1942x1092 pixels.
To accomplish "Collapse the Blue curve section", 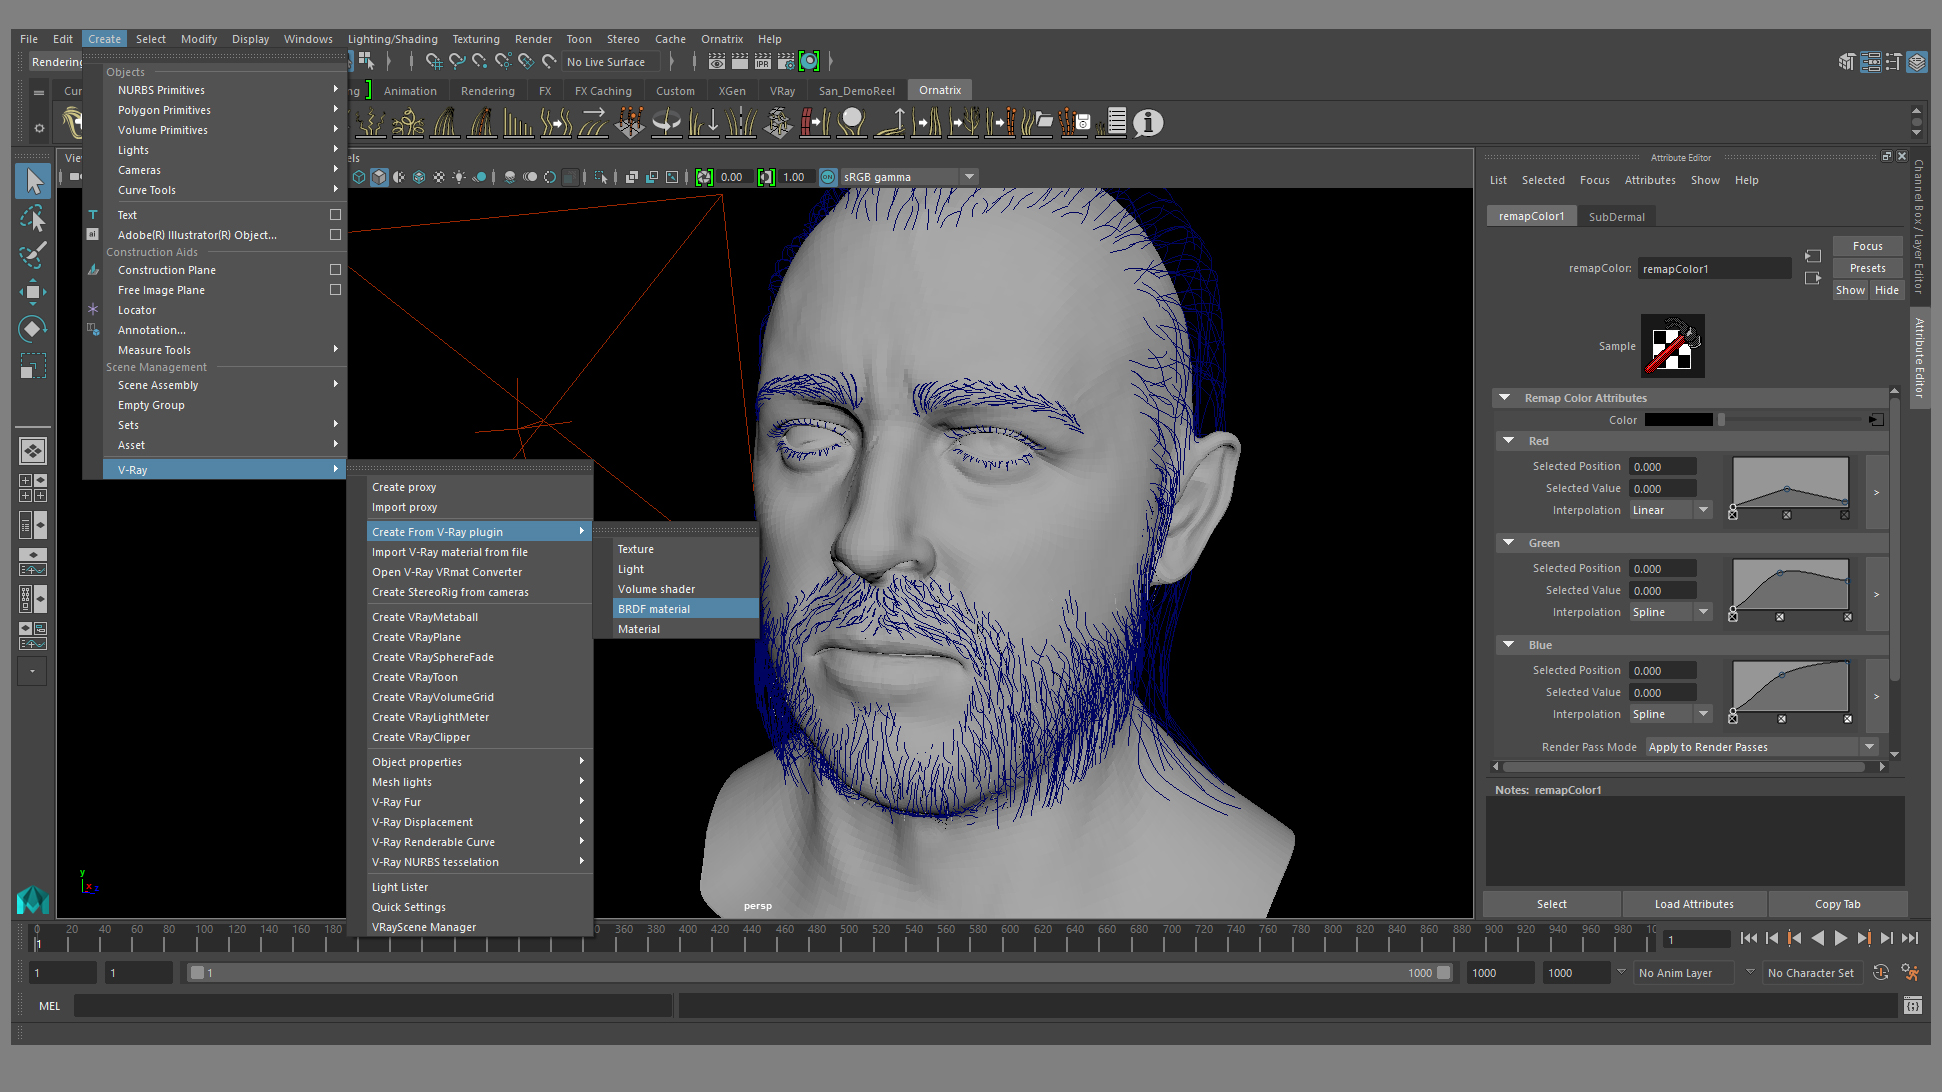I will 1509,644.
